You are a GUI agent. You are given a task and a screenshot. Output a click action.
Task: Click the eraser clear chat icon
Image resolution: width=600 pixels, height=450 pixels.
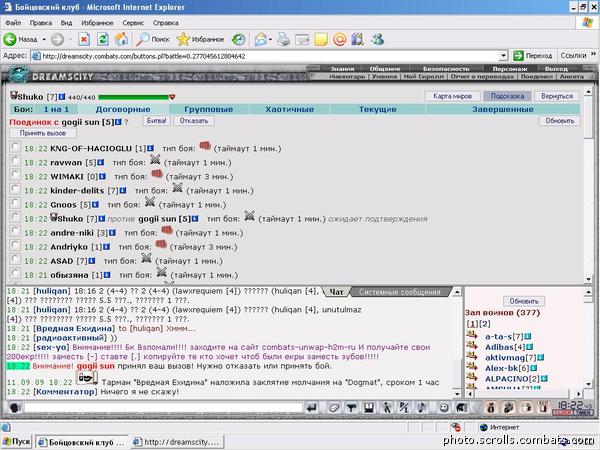(x=333, y=408)
